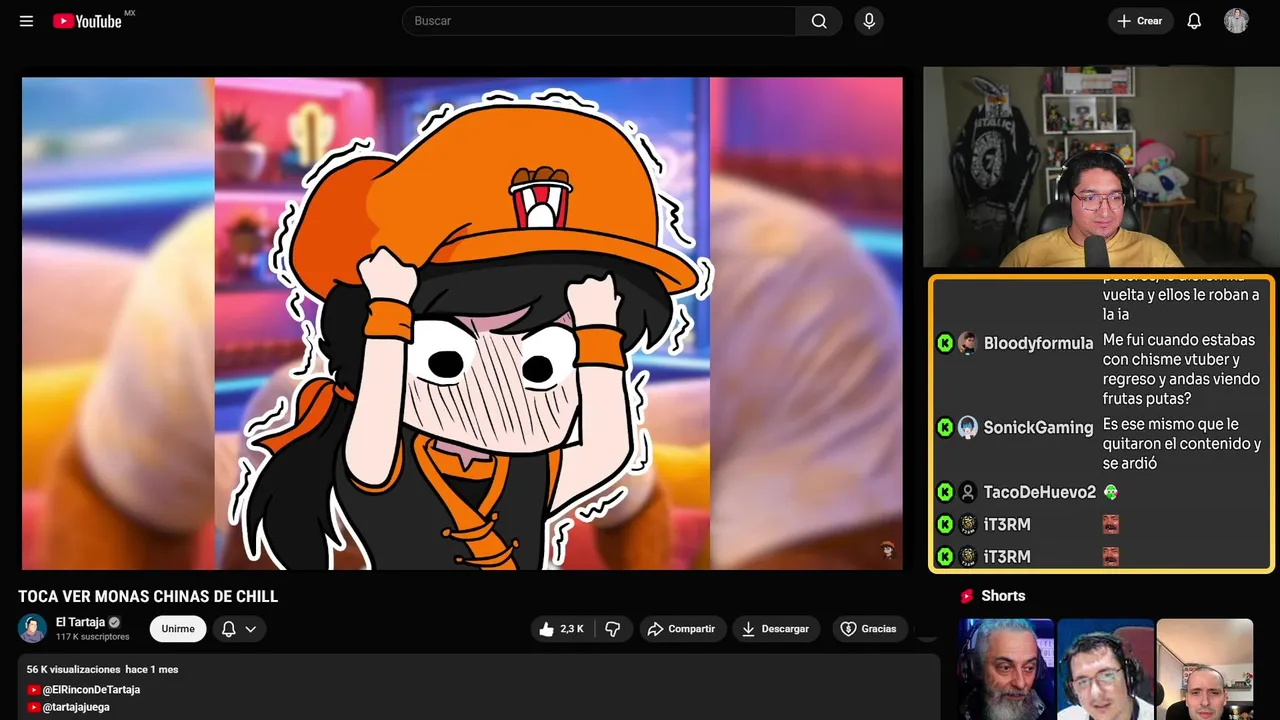The image size is (1280, 720).
Task: Click Bloodyformula's green K badge
Action: coord(945,343)
